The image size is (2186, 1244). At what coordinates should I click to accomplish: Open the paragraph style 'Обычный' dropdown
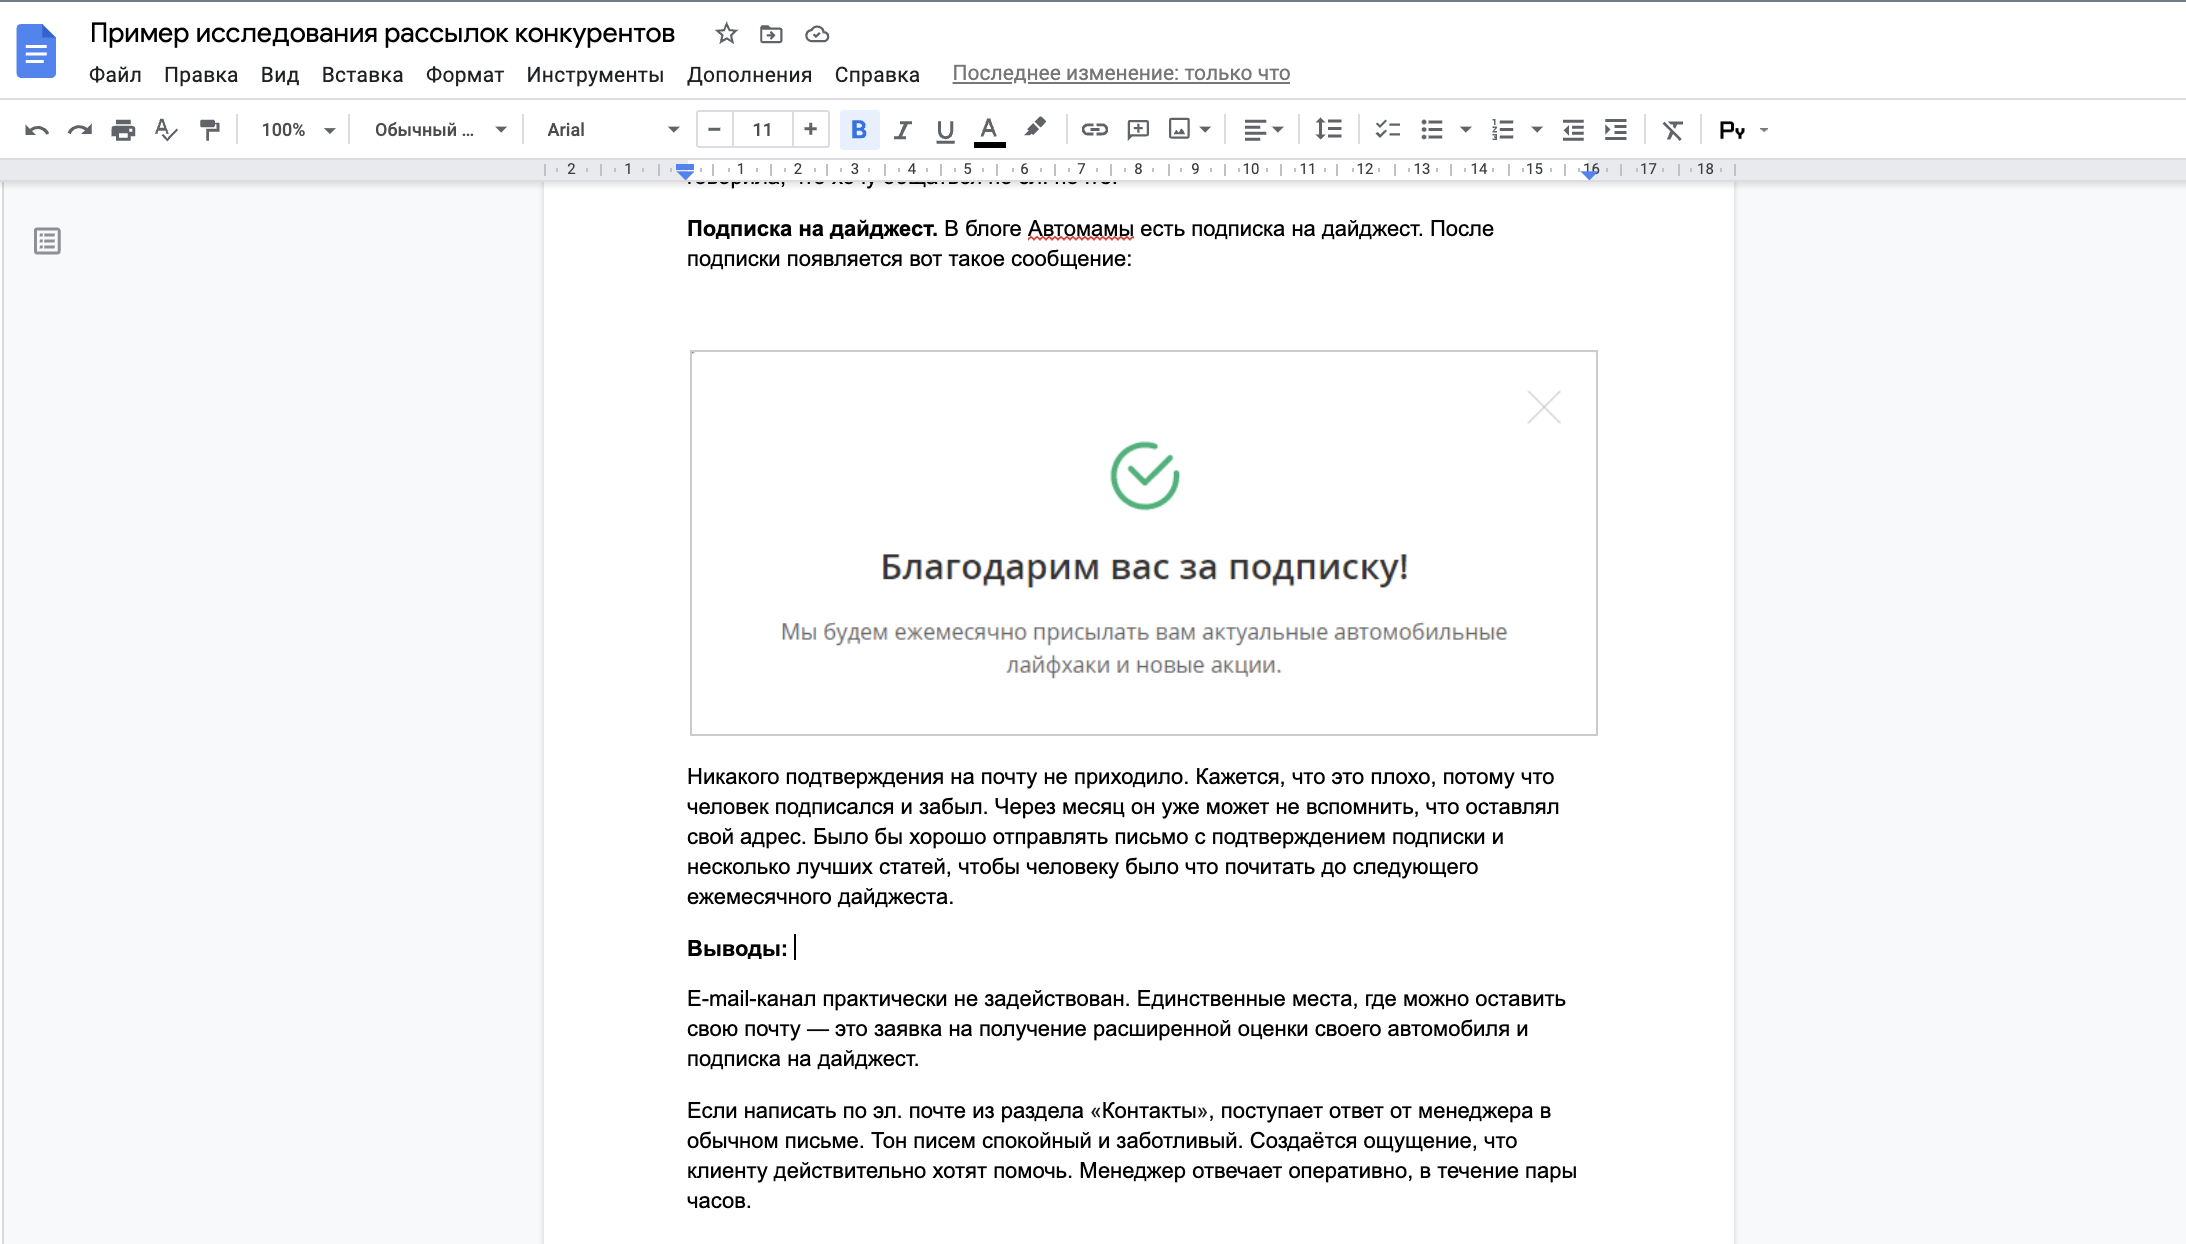[441, 130]
